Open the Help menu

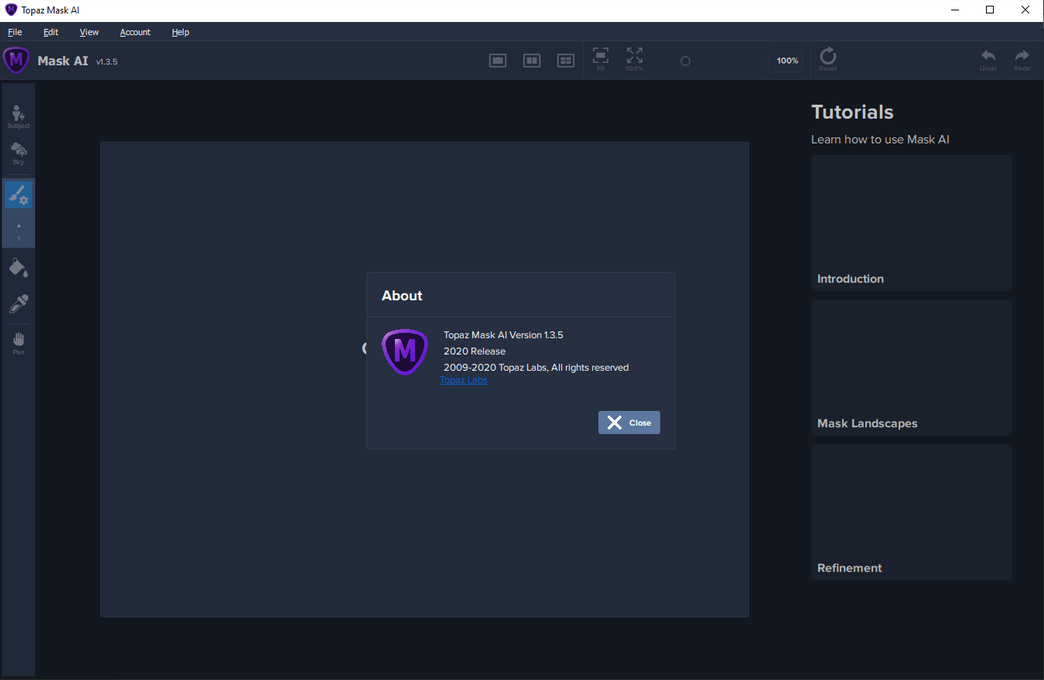coord(180,32)
